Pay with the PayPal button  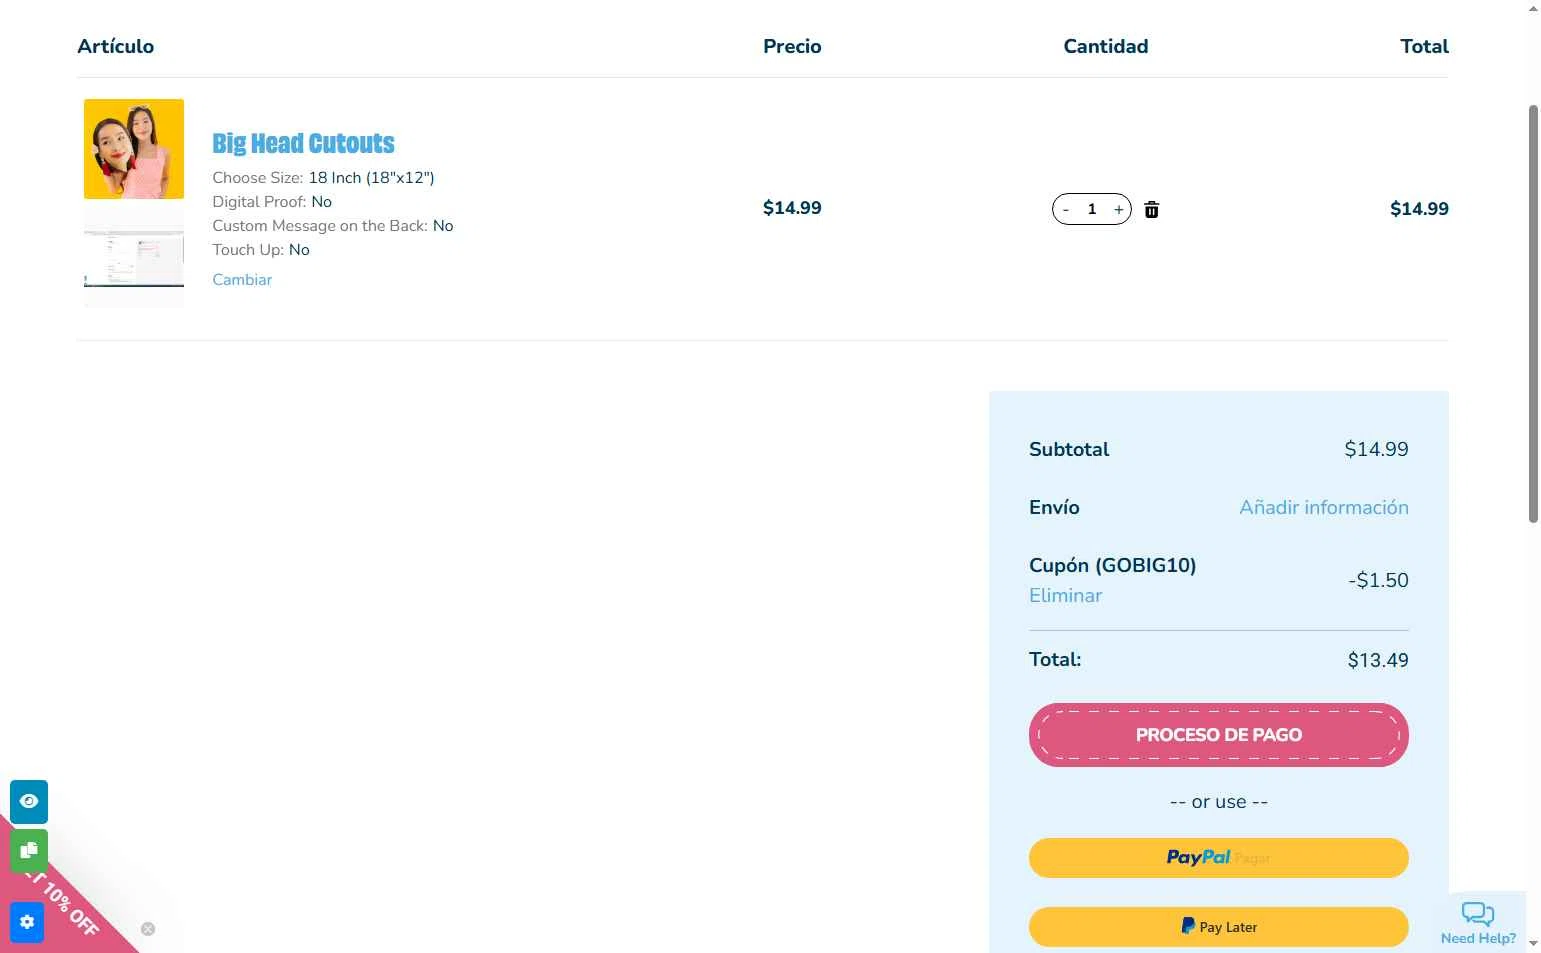point(1218,858)
